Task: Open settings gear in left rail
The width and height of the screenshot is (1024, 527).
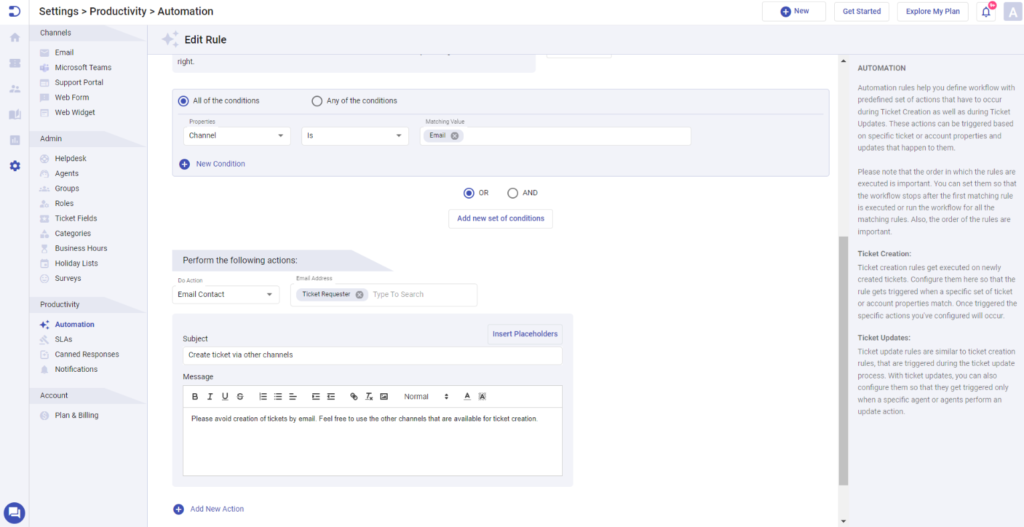Action: [14, 166]
